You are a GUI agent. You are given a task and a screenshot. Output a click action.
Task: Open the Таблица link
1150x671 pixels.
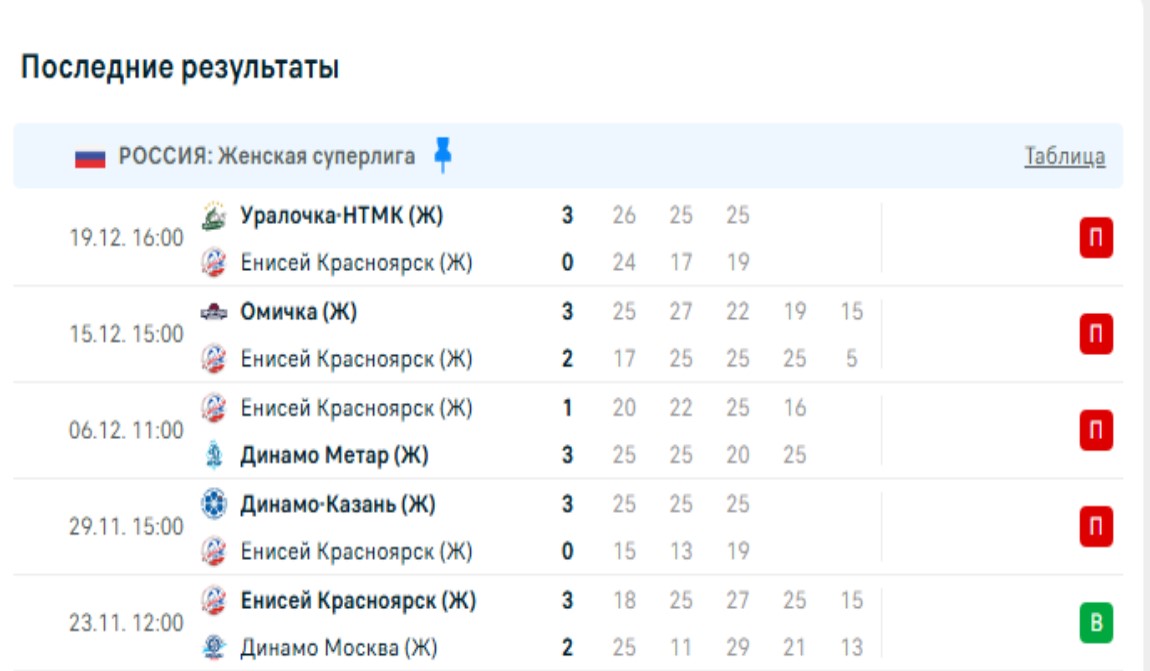[x=1064, y=157]
